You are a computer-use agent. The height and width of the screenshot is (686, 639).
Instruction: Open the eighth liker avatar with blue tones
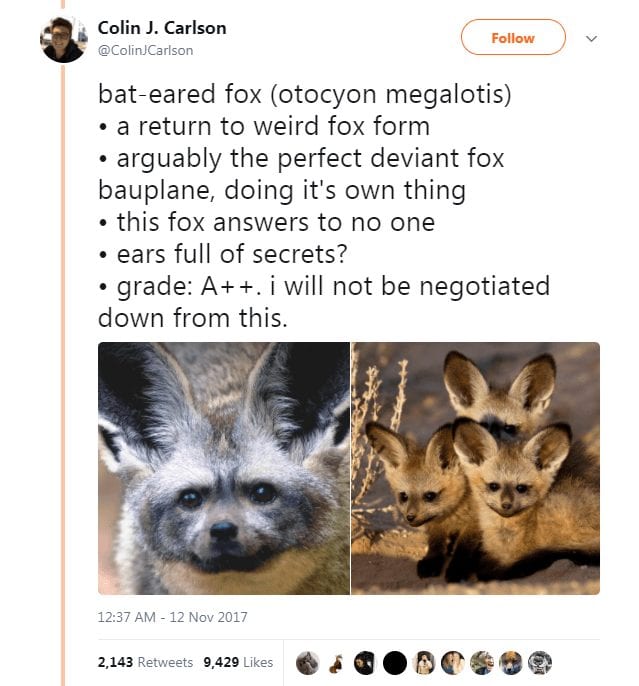pyautogui.click(x=511, y=663)
